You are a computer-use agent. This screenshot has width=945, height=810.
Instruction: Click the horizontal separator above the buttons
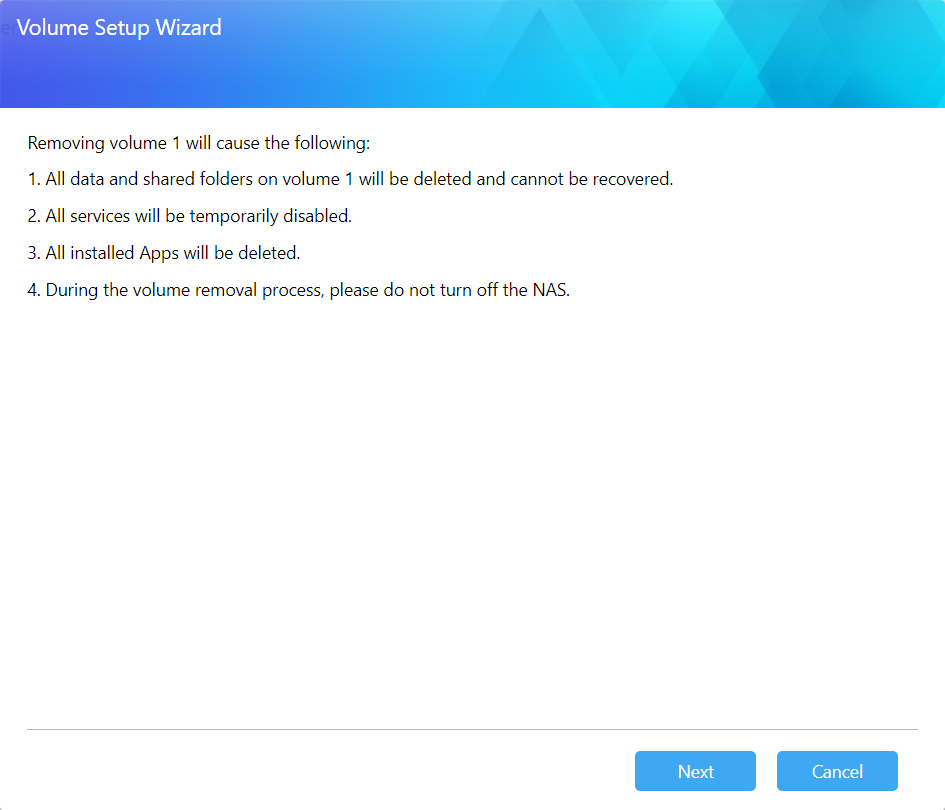[x=472, y=730]
